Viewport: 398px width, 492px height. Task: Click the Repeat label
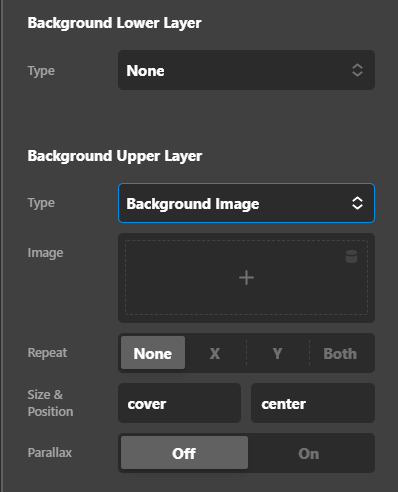(47, 353)
